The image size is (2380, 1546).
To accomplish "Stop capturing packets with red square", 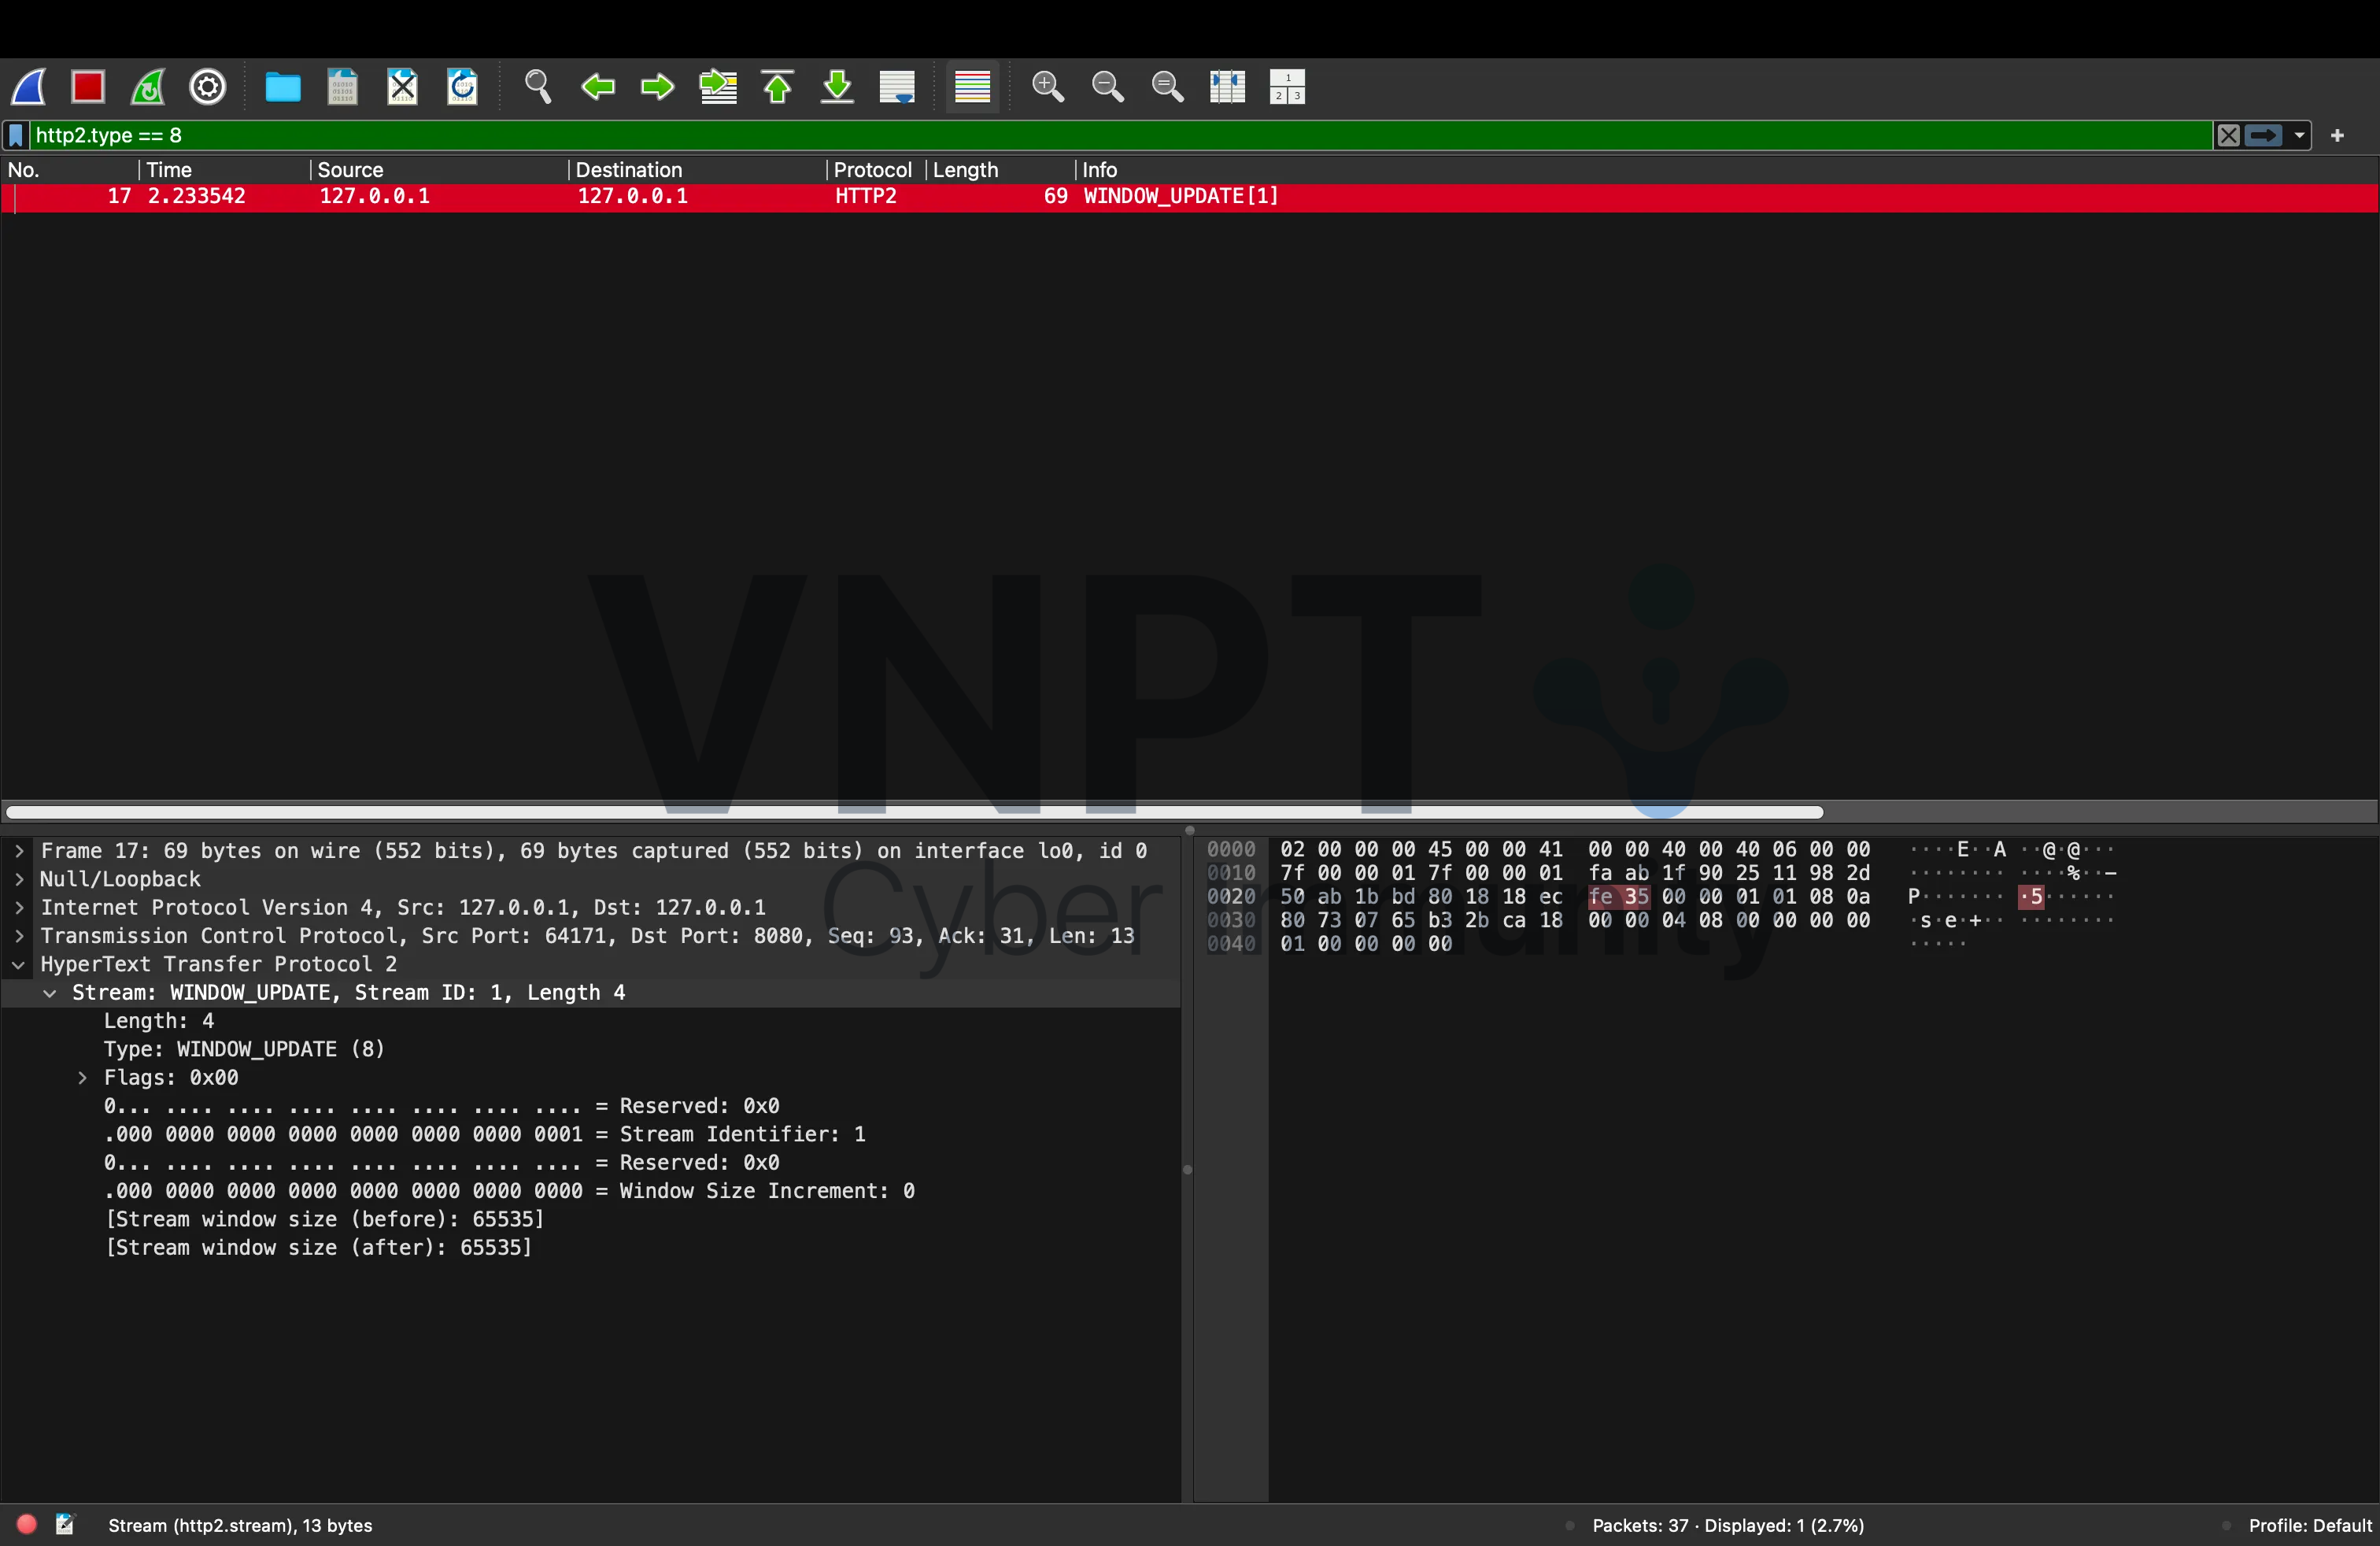I will tap(88, 87).
